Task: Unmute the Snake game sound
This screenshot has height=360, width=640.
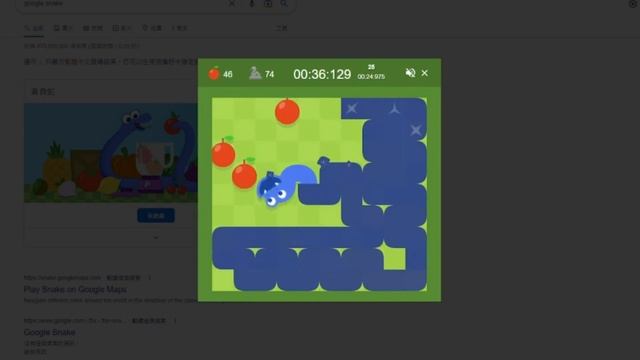Action: [410, 73]
